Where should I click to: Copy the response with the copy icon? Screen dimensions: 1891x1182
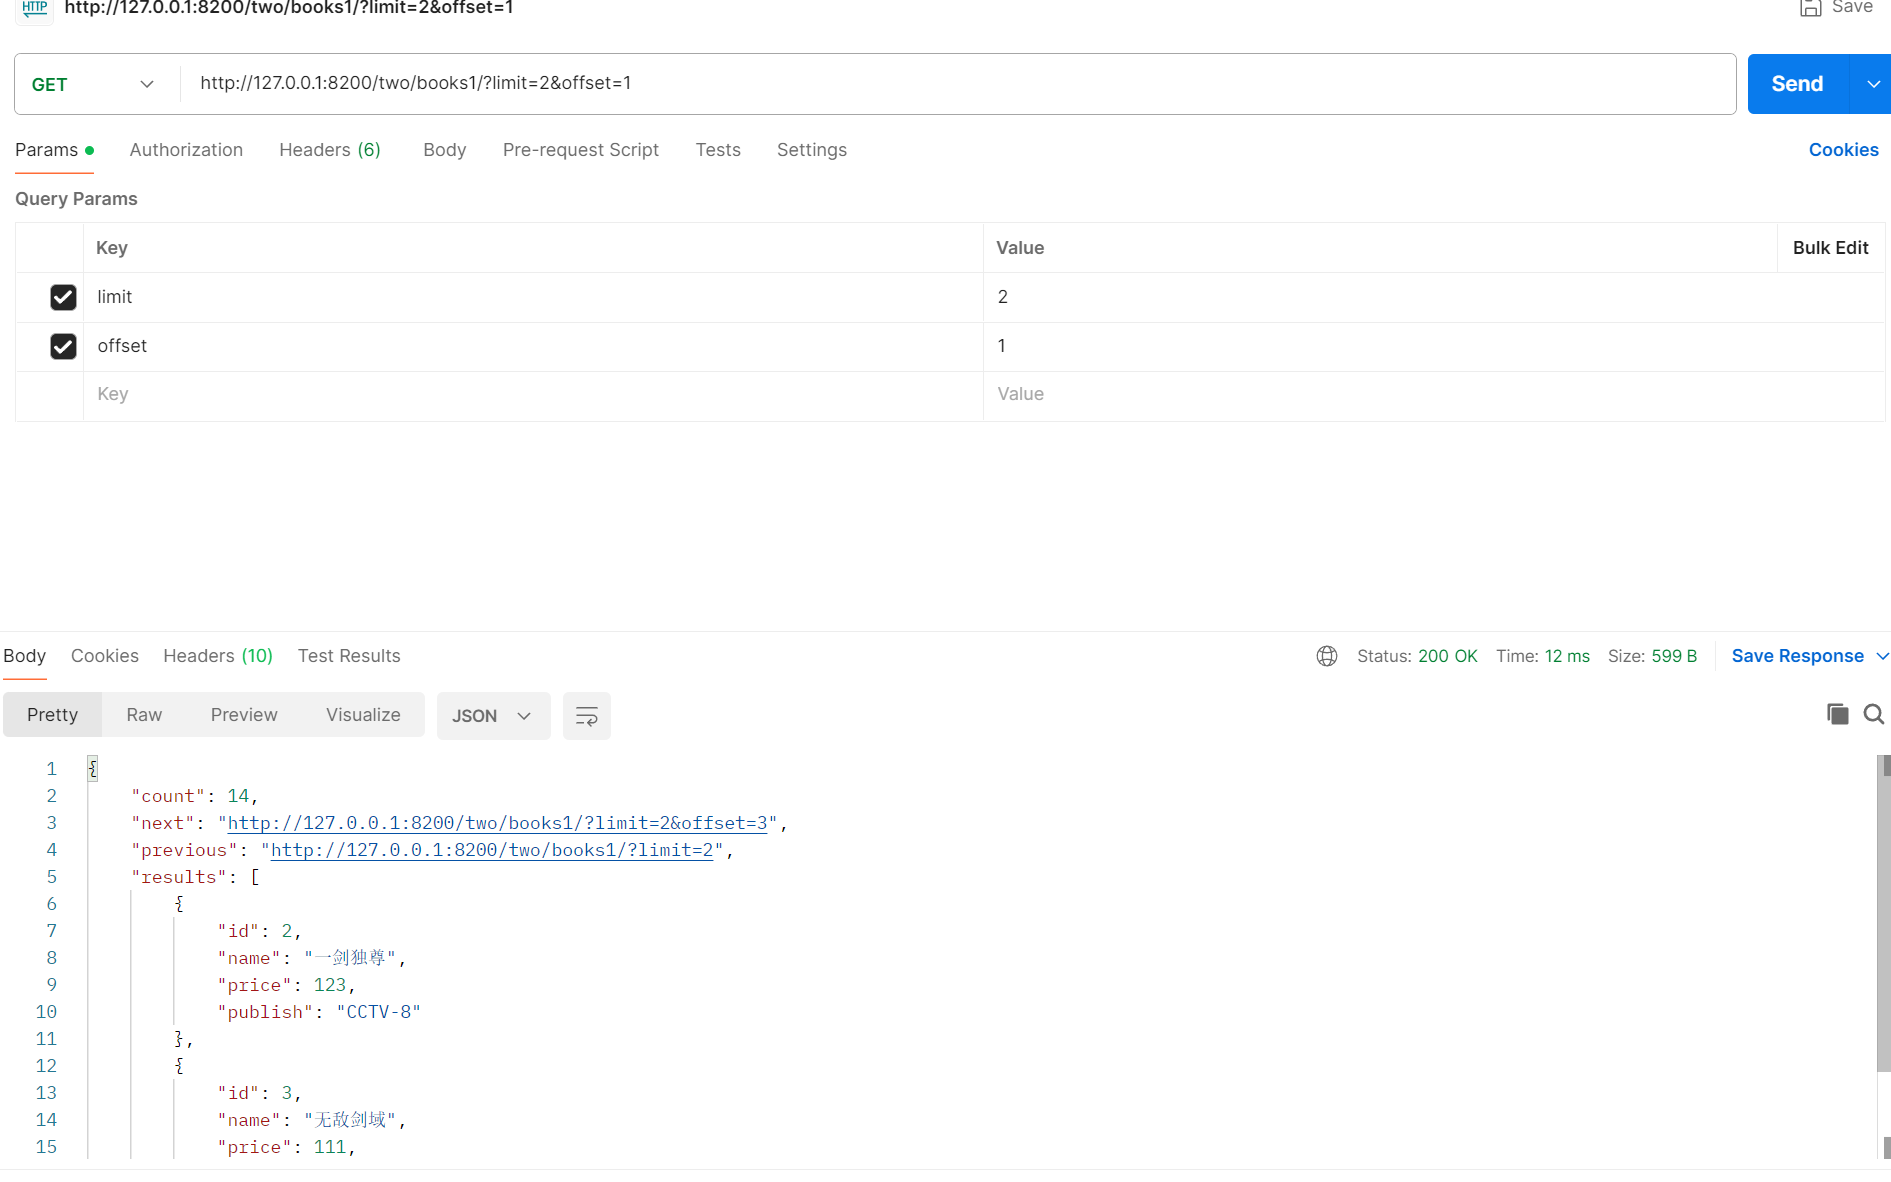pos(1837,714)
